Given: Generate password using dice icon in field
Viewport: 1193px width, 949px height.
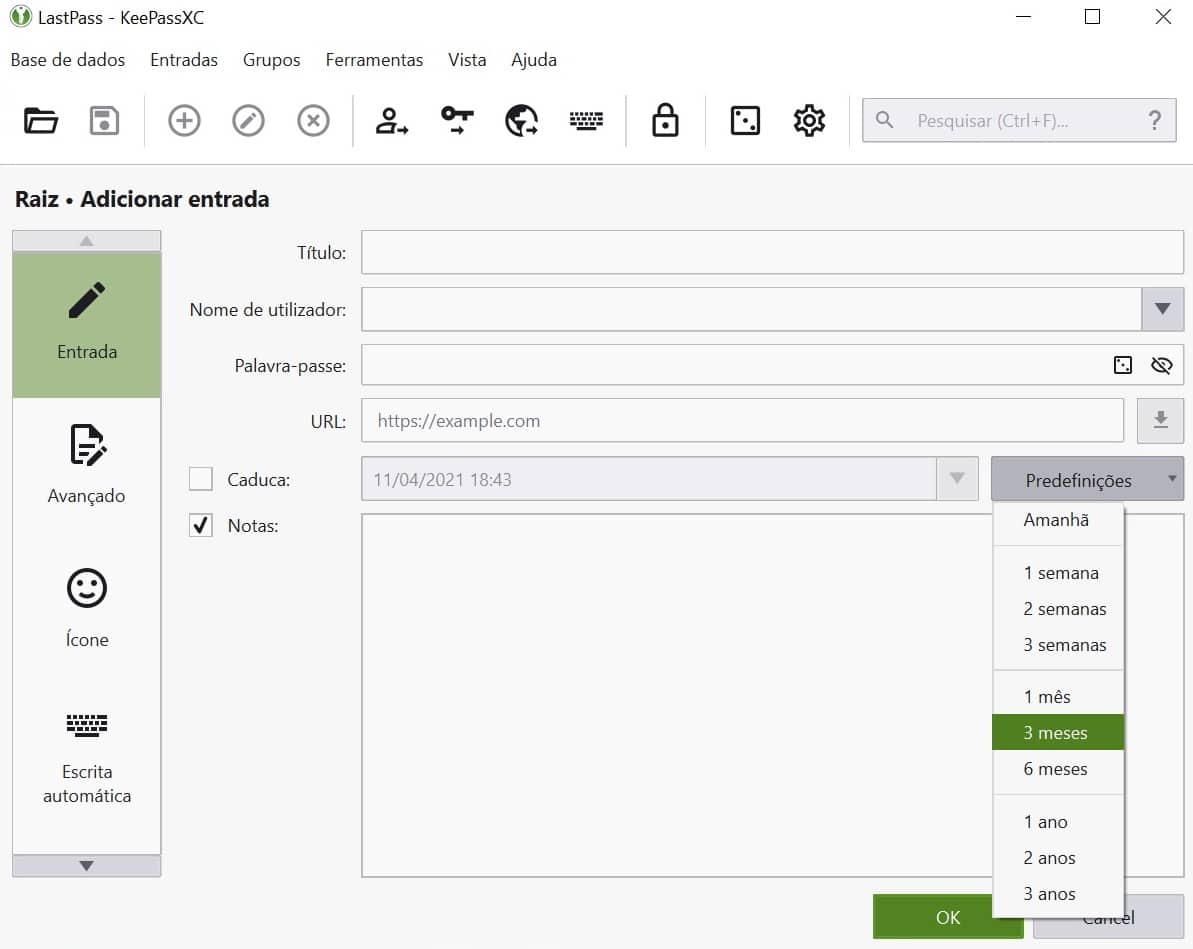Looking at the screenshot, I should click(x=1123, y=366).
